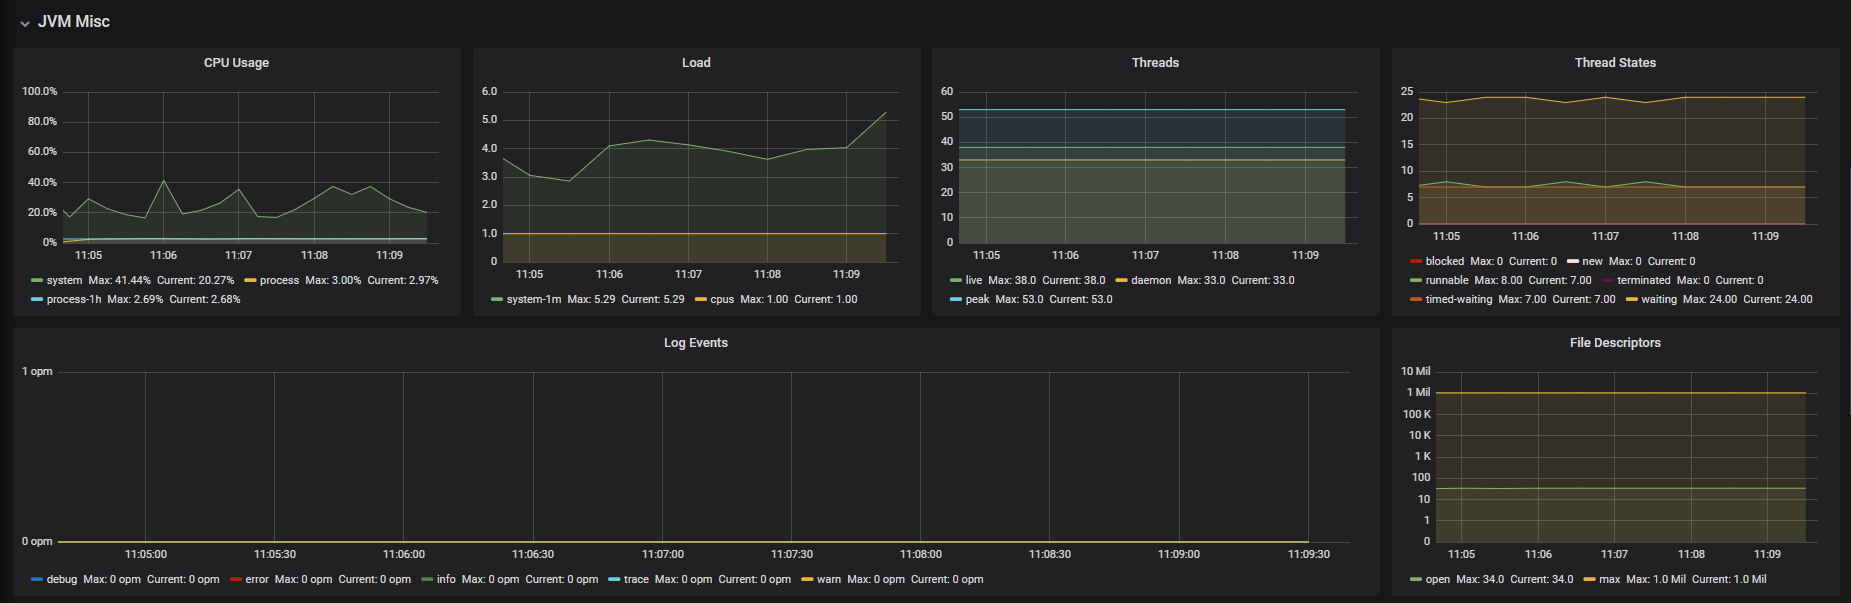Toggle the terminated series in Thread States
This screenshot has width=1851, height=603.
coord(1644,280)
